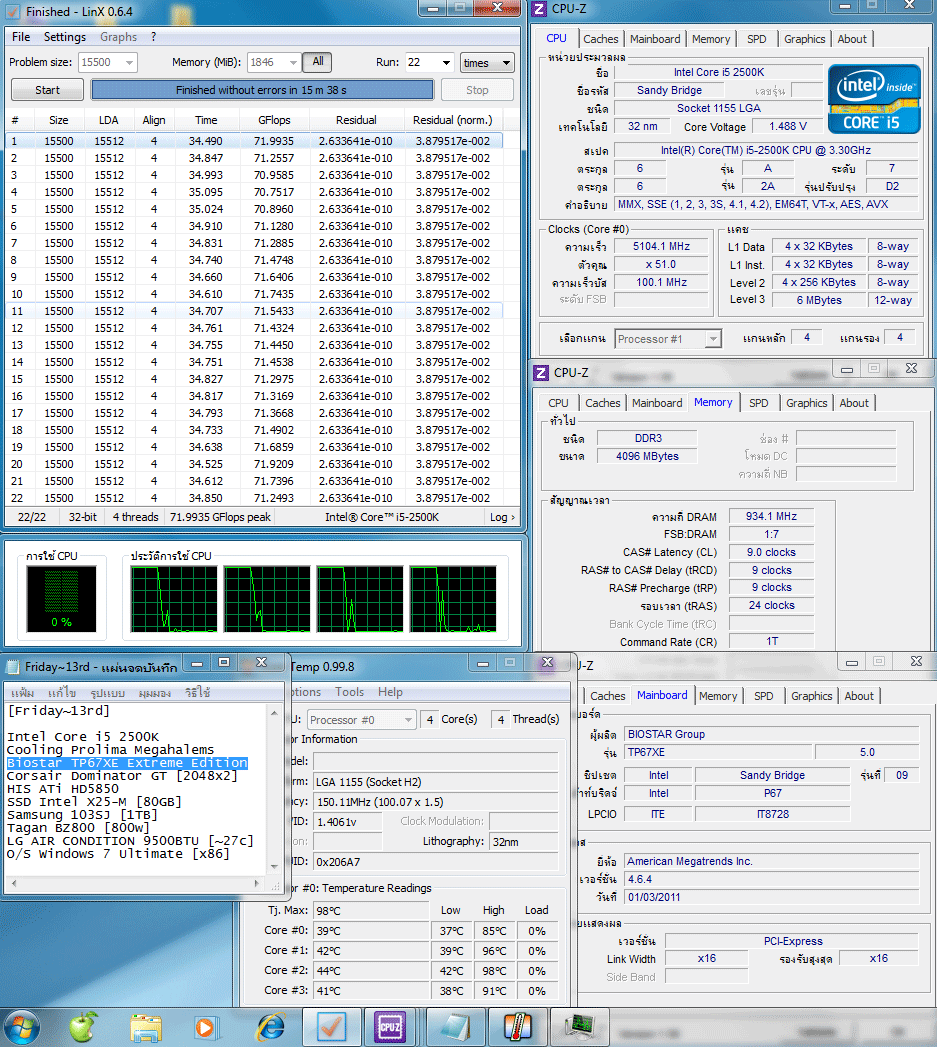Click the right arrow of the Notepad horizontal scrollbar
The height and width of the screenshot is (1047, 937).
(257, 883)
